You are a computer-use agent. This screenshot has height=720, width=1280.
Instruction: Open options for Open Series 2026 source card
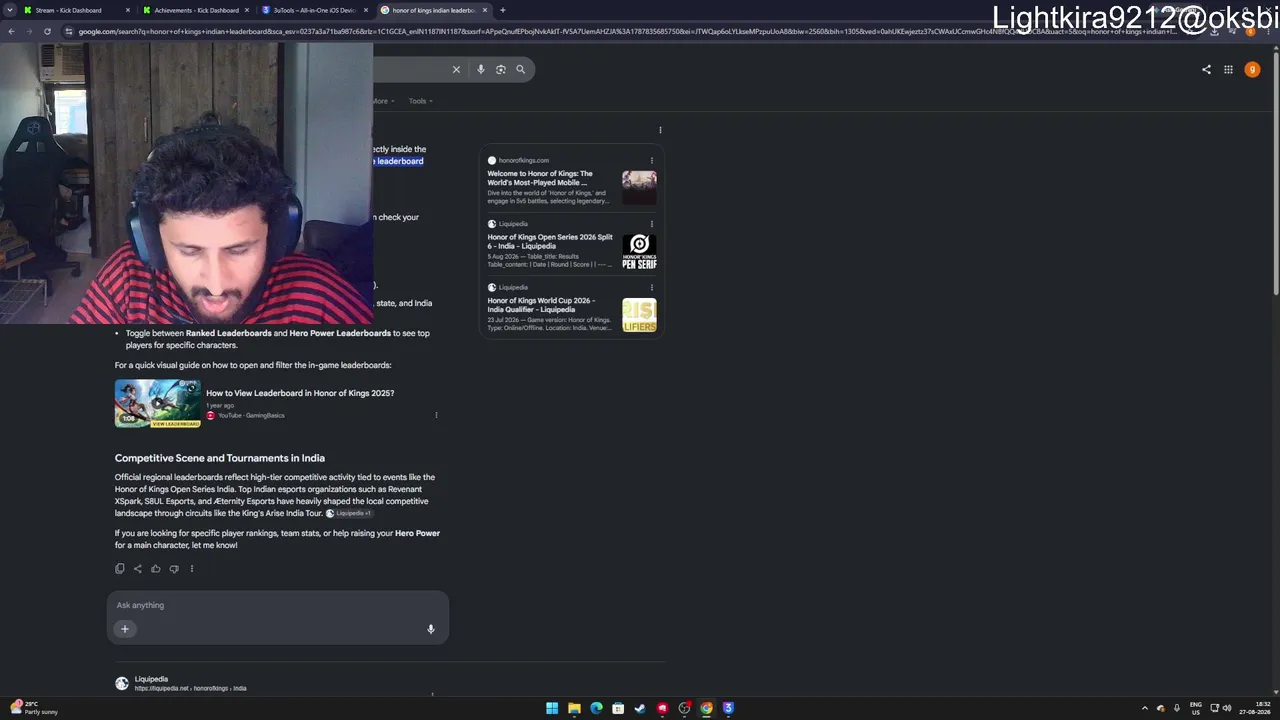tap(652, 224)
